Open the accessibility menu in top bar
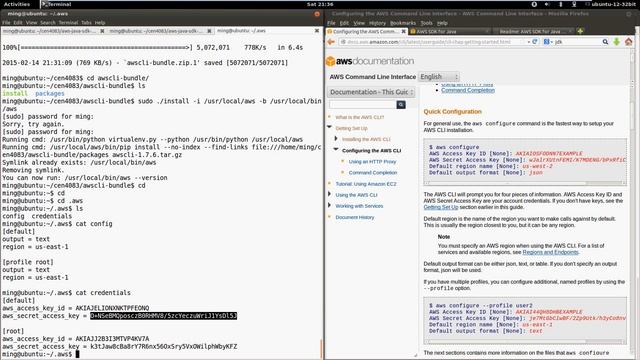Viewport: 640px width, 360px height. tap(534, 4)
